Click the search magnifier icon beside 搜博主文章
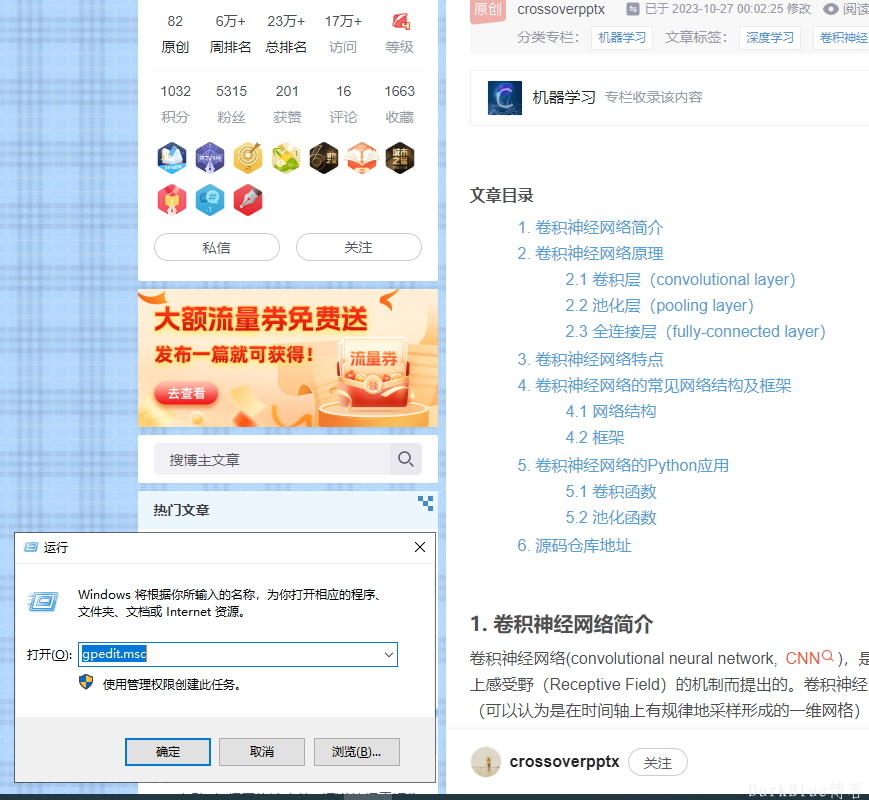The width and height of the screenshot is (869, 800). [x=406, y=459]
